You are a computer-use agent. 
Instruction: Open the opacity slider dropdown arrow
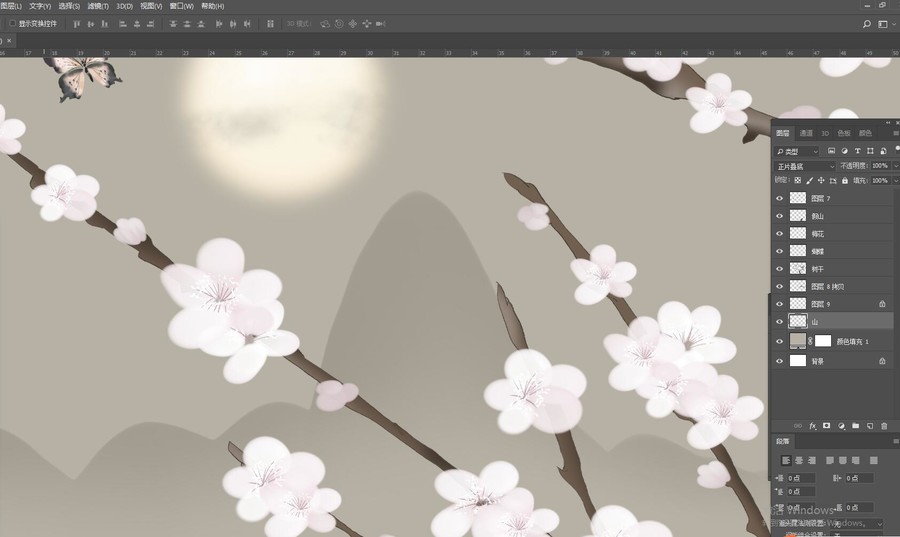[895, 166]
